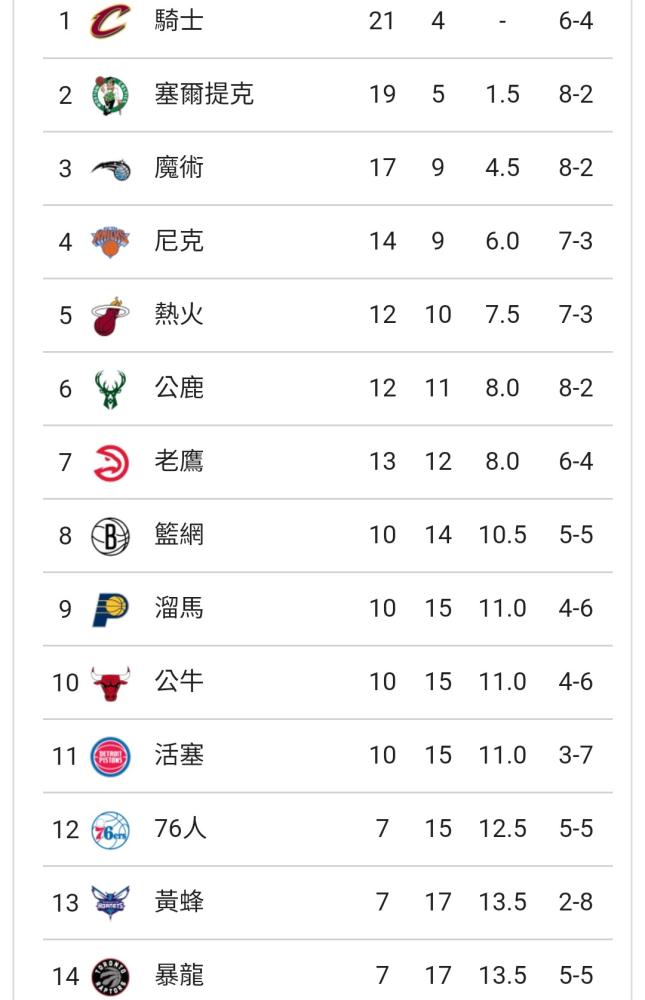
Task: Select the Knicks team logo
Action: (x=110, y=242)
